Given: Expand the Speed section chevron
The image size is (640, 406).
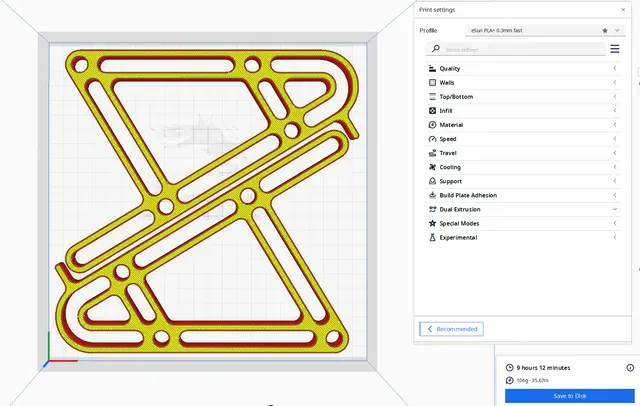Looking at the screenshot, I should coord(615,139).
